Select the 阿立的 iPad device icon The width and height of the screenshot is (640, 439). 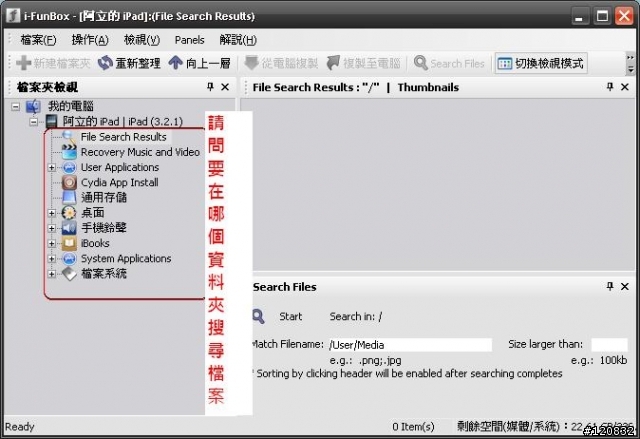[x=51, y=122]
